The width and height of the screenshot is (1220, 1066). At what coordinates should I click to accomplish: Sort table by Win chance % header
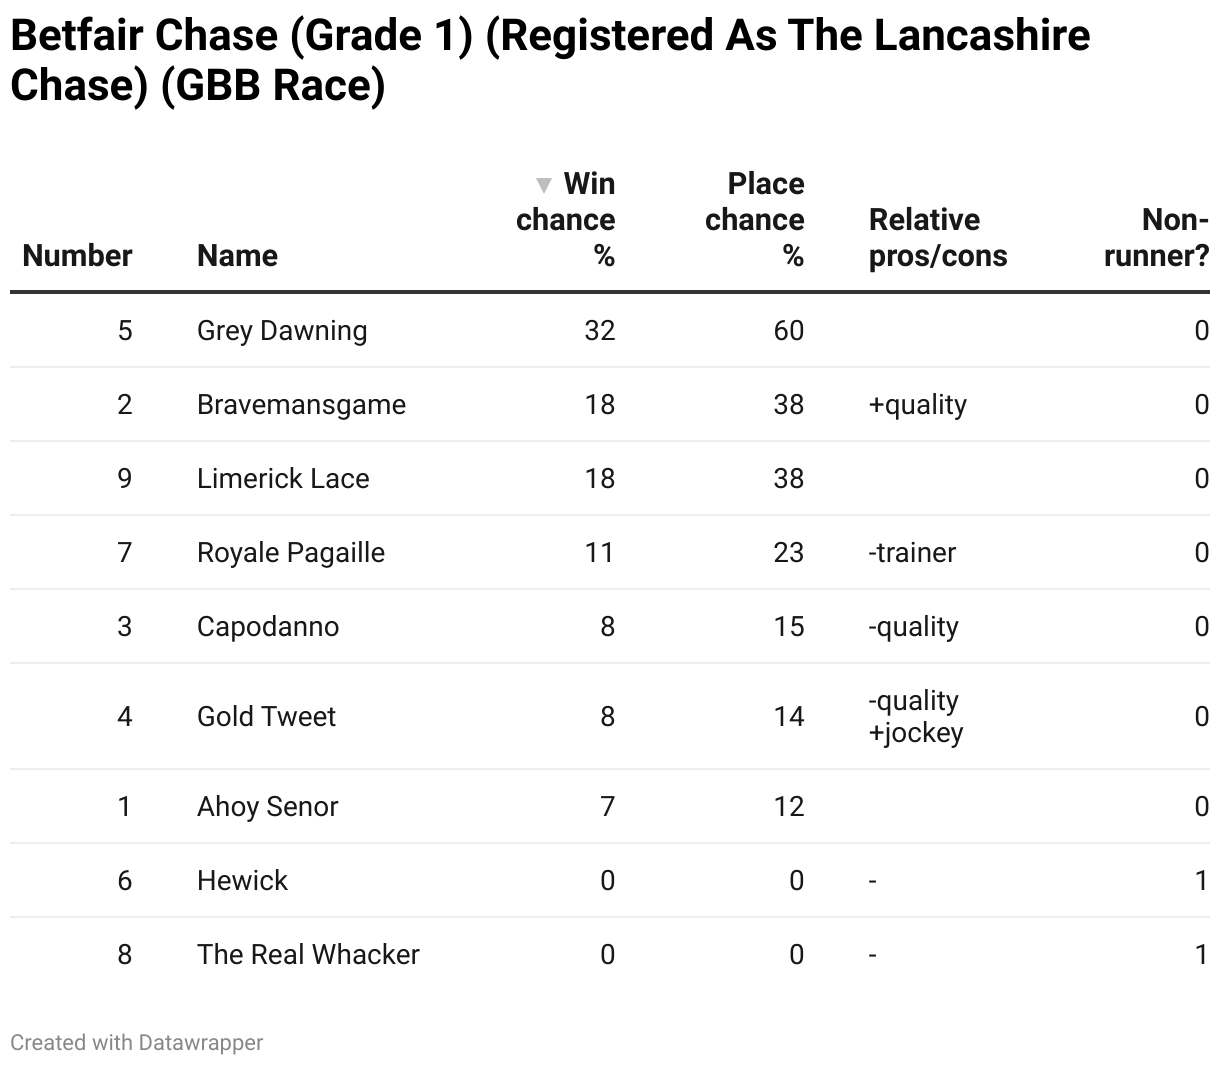(566, 220)
